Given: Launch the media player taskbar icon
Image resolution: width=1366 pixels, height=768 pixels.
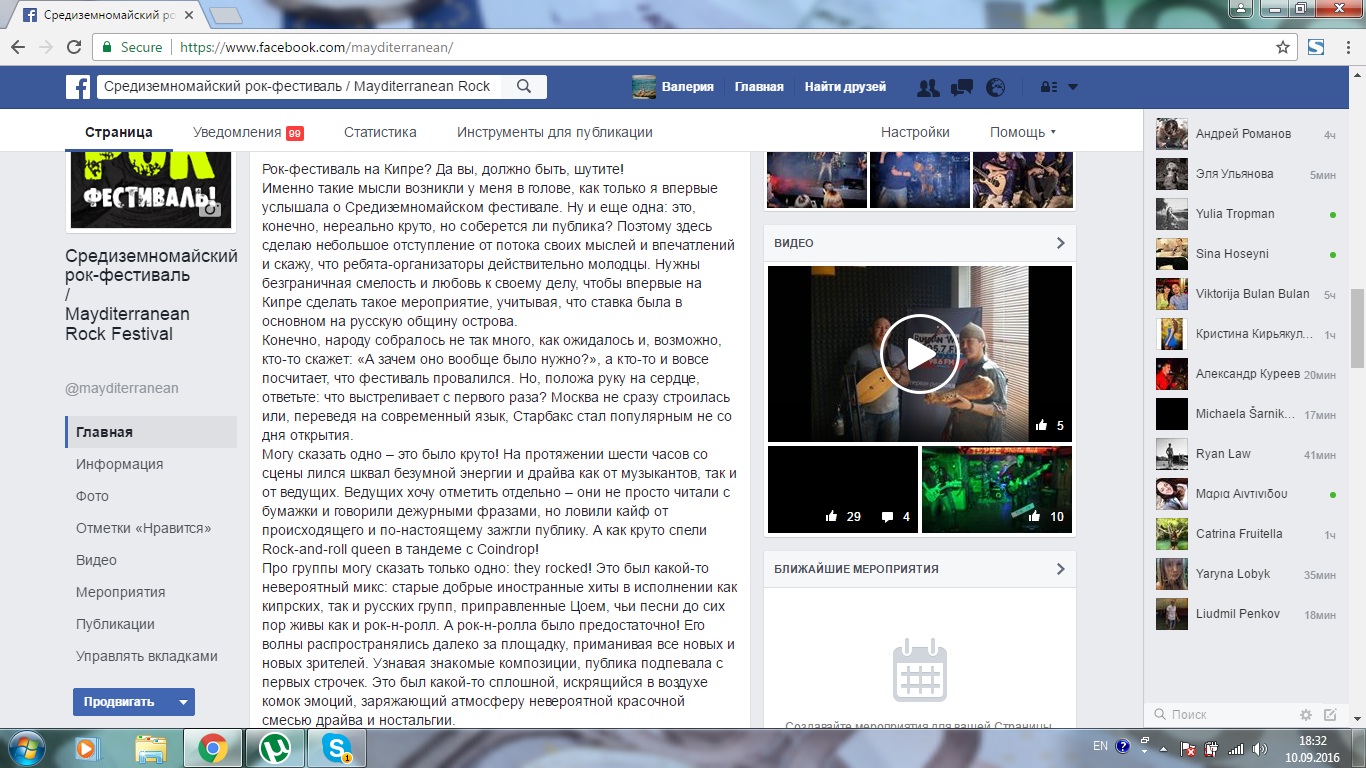Looking at the screenshot, I should pyautogui.click(x=87, y=748).
